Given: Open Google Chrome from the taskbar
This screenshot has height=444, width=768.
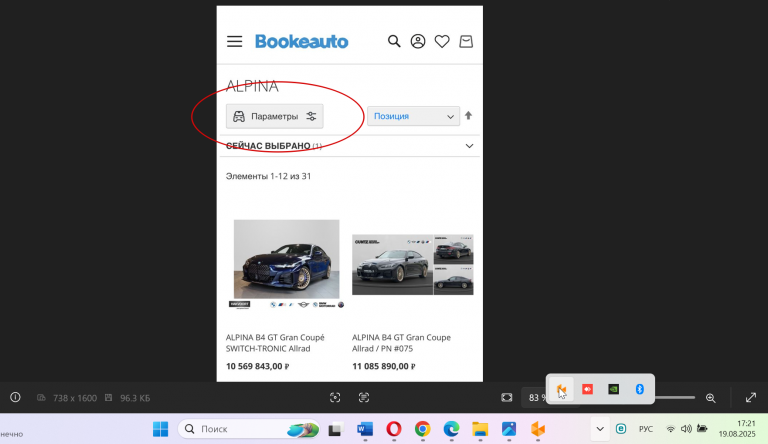Looking at the screenshot, I should coord(422,429).
